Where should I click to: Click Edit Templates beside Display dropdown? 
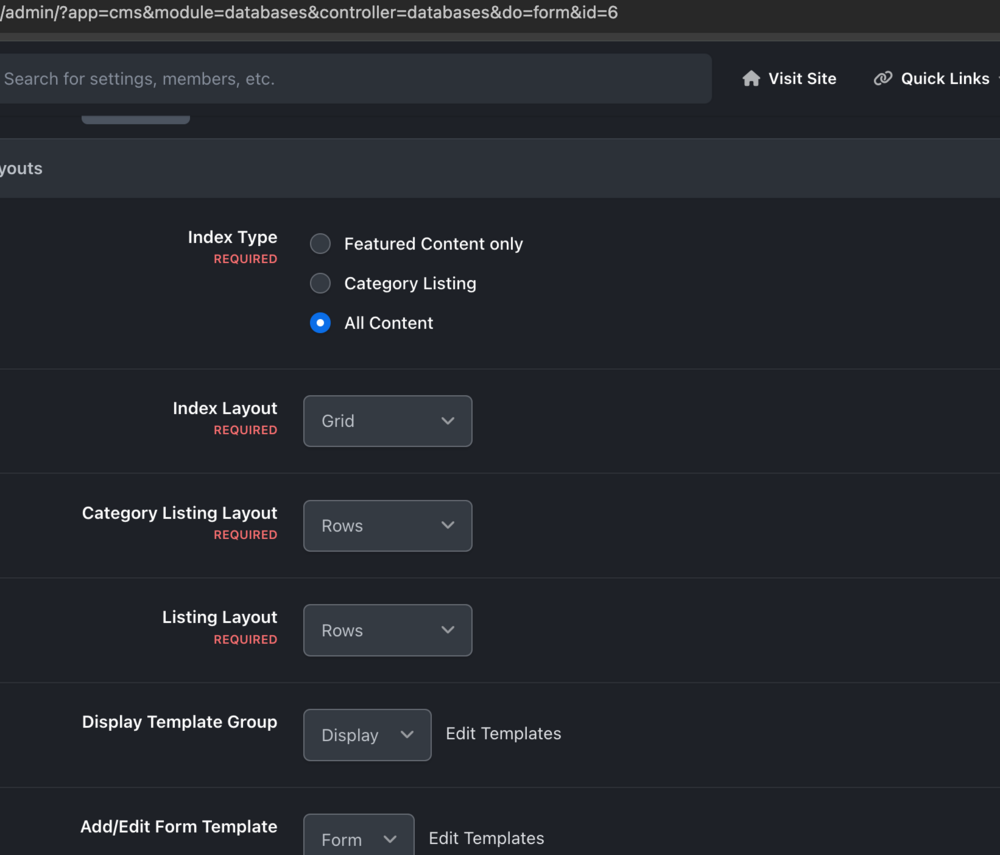[x=503, y=733]
